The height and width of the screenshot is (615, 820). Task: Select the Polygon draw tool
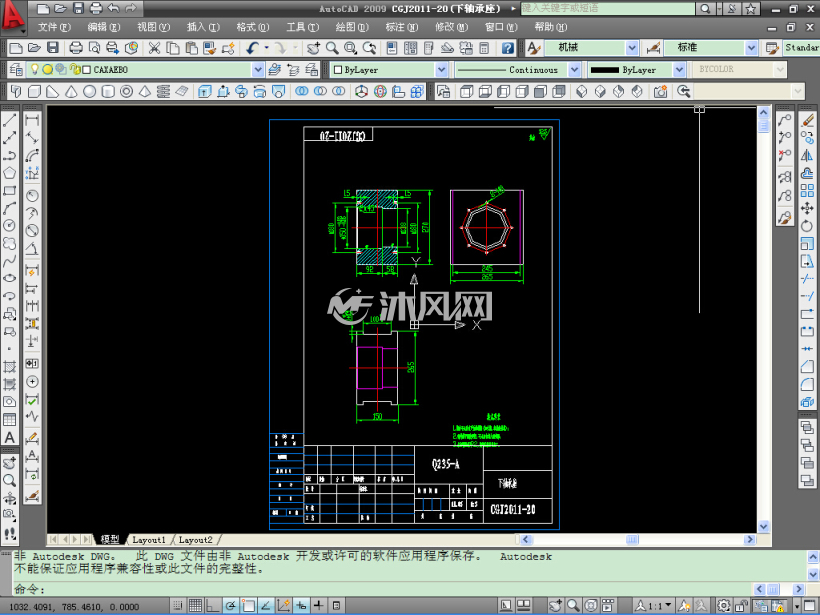pos(9,173)
